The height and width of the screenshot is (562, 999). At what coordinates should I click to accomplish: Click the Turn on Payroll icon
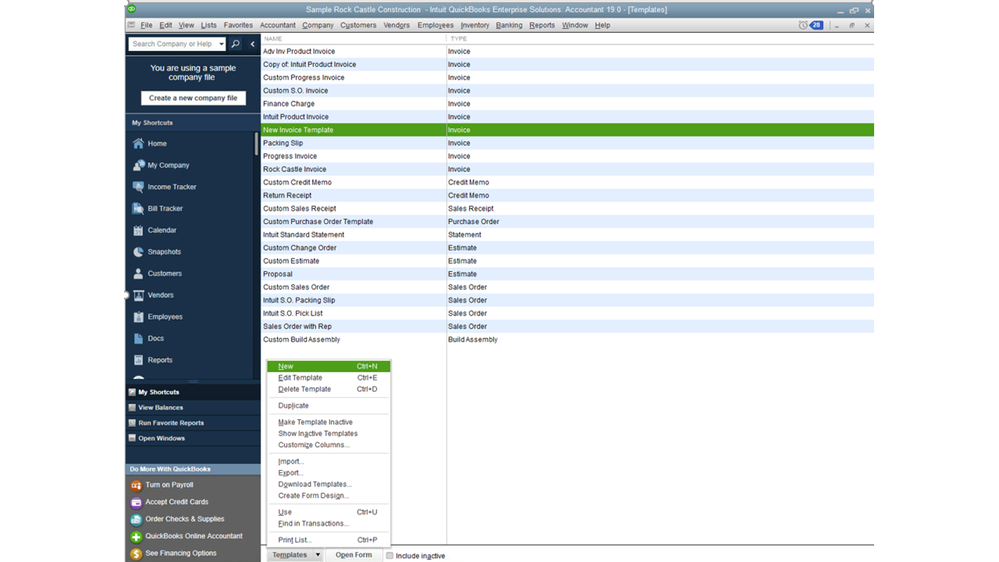click(136, 486)
